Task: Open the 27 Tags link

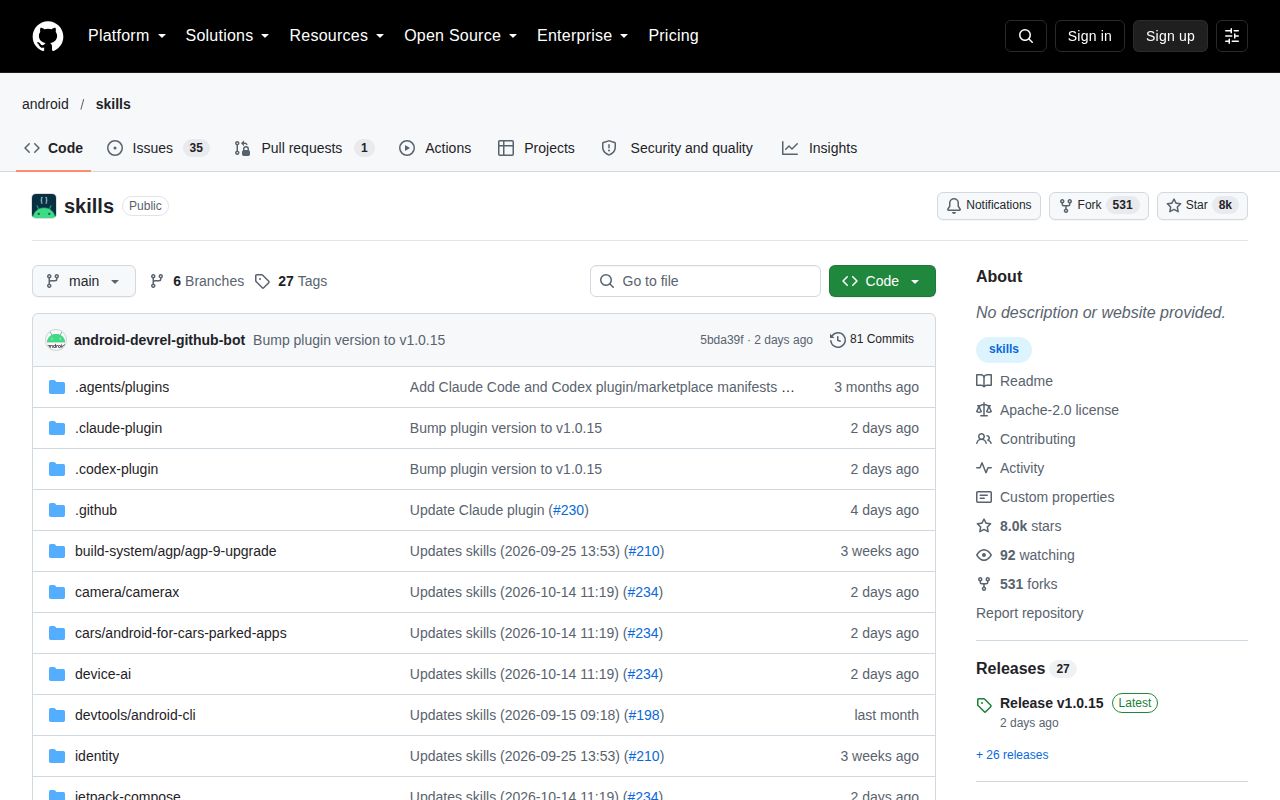Action: coord(291,281)
